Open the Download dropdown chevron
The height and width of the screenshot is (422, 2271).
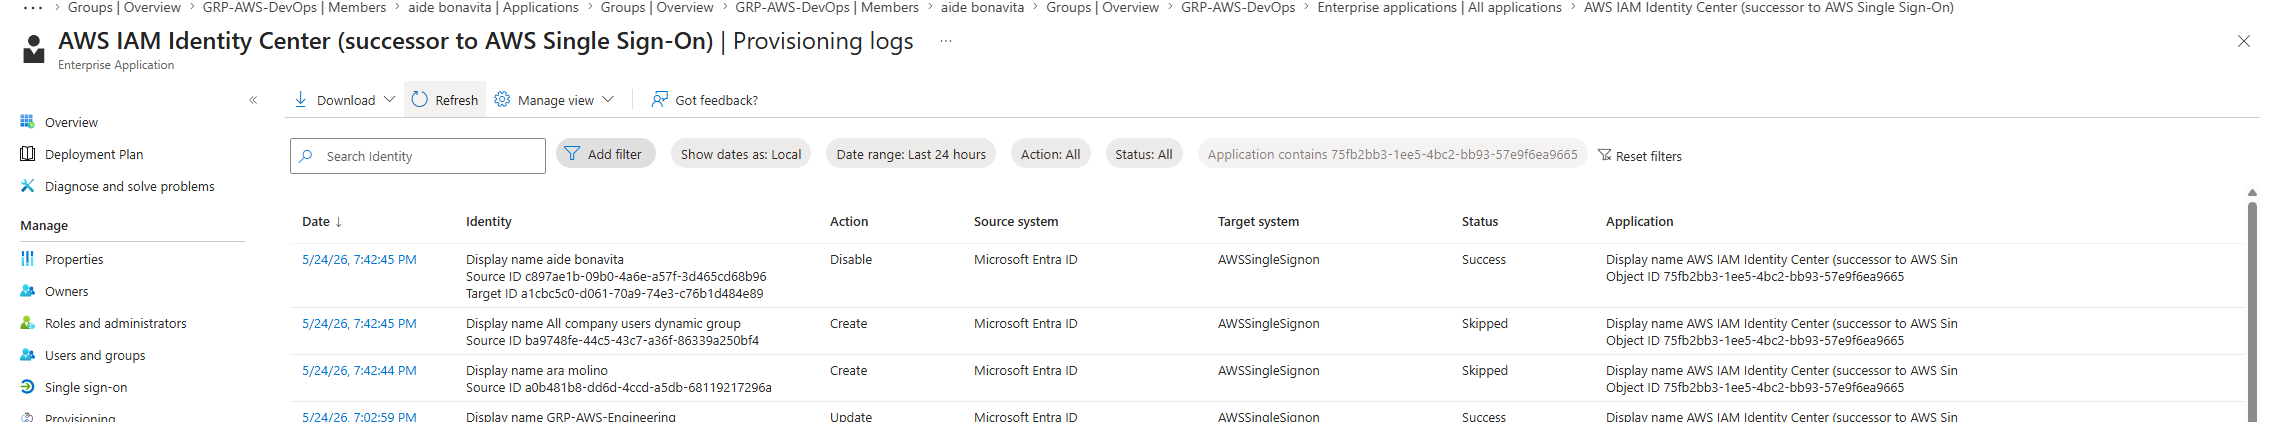tap(390, 100)
